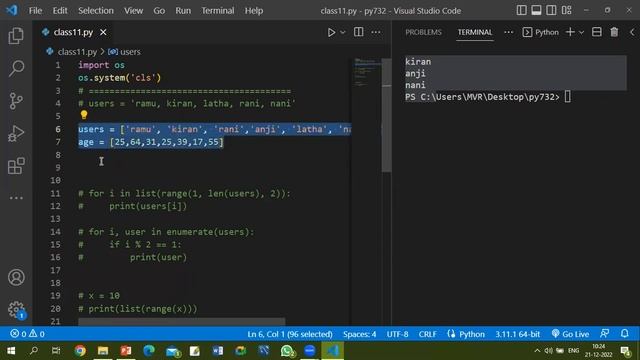Open Windows taskbar search
Image resolution: width=640 pixels, height=360 pixels.
[34, 351]
